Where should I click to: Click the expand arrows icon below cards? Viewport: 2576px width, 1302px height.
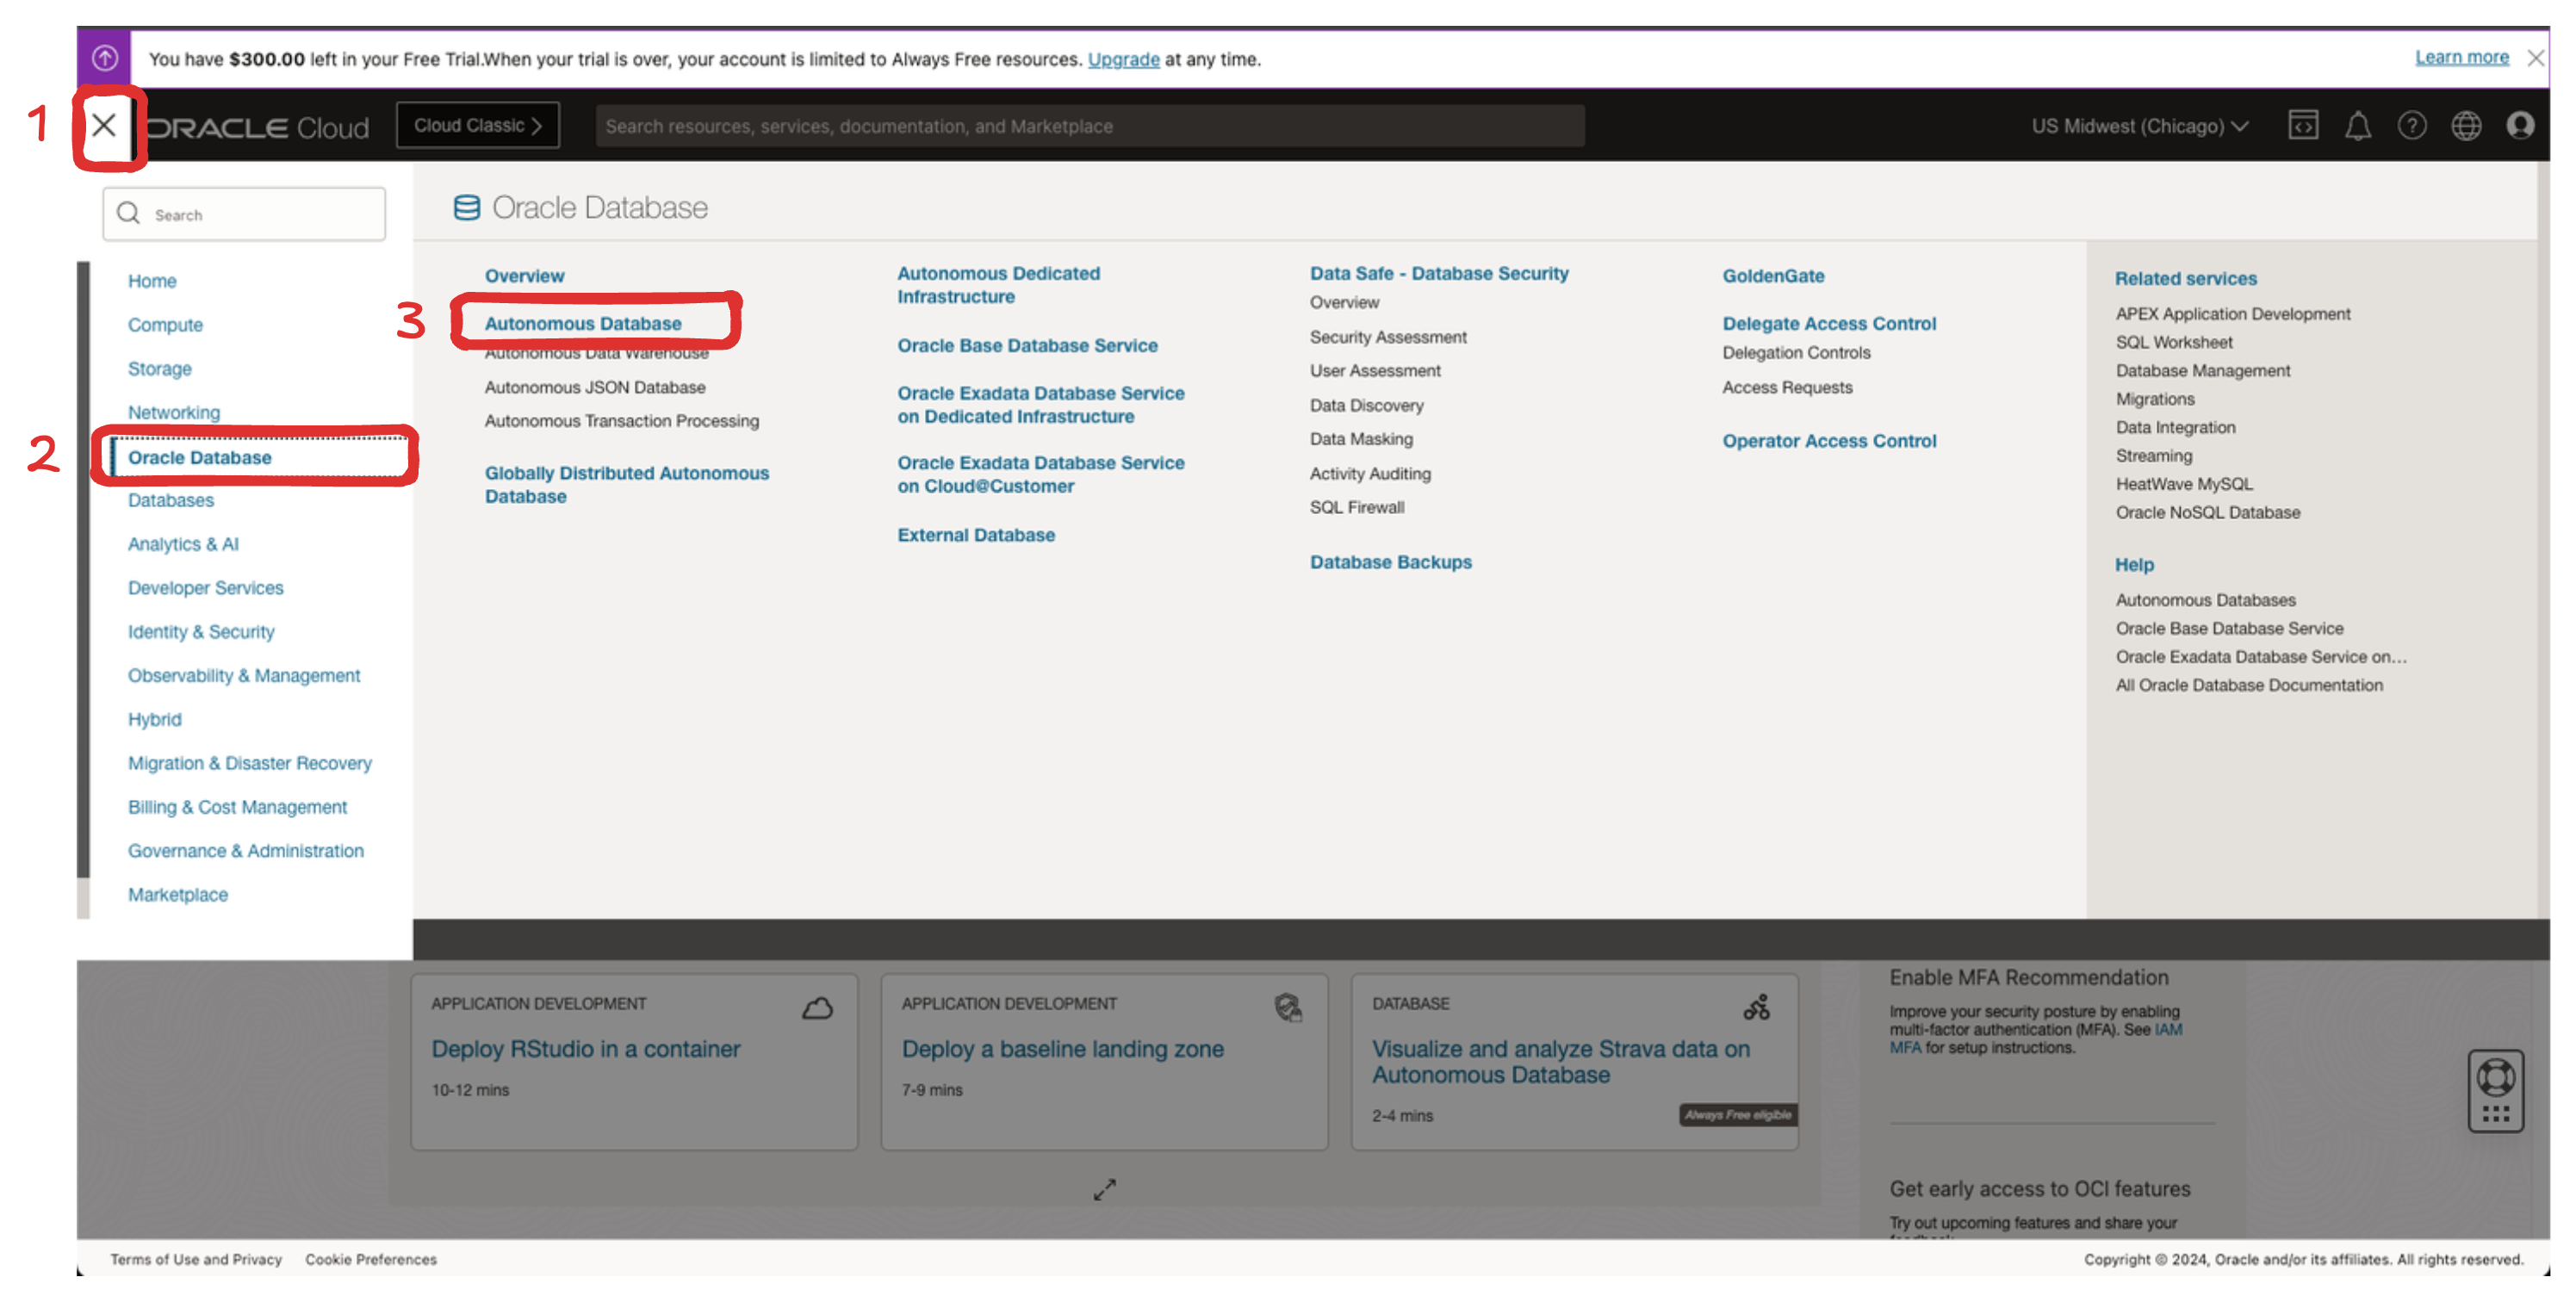pos(1104,1189)
